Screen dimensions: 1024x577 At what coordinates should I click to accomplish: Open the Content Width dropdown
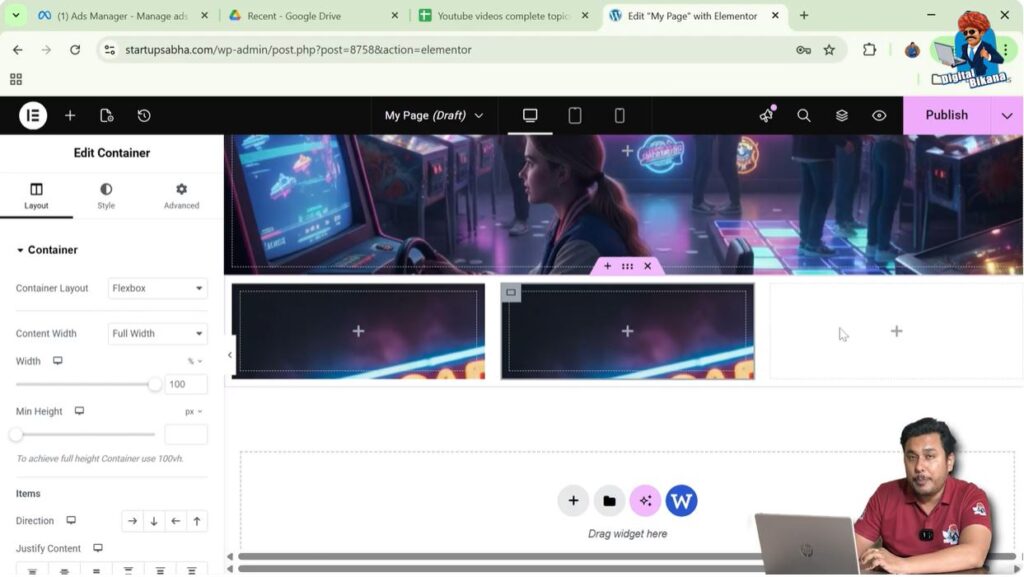tap(158, 334)
